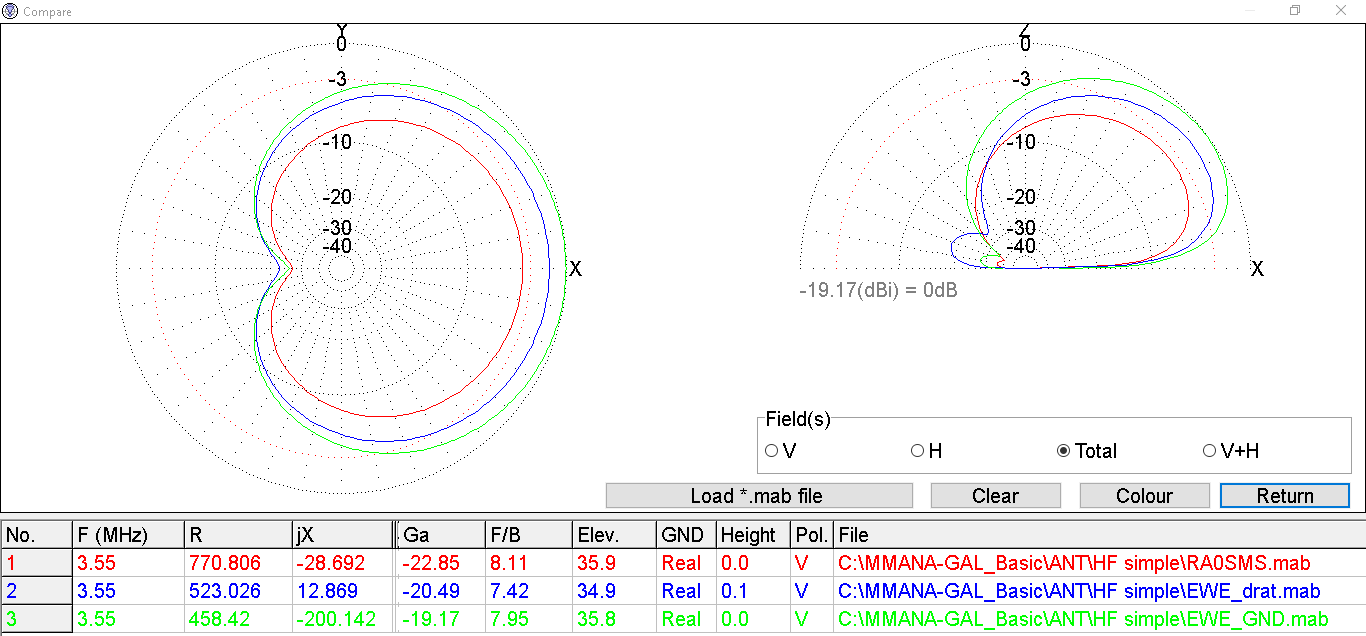The height and width of the screenshot is (636, 1366).
Task: Click the Return button
Action: click(1285, 496)
